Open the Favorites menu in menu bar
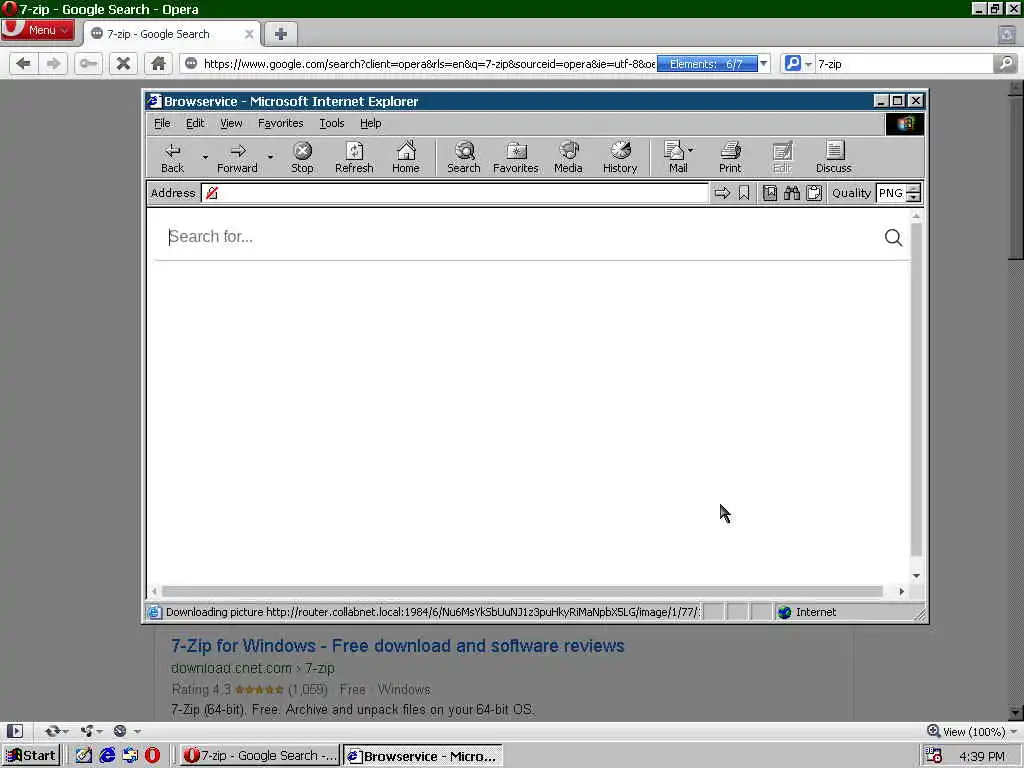This screenshot has width=1024, height=768. pyautogui.click(x=280, y=123)
